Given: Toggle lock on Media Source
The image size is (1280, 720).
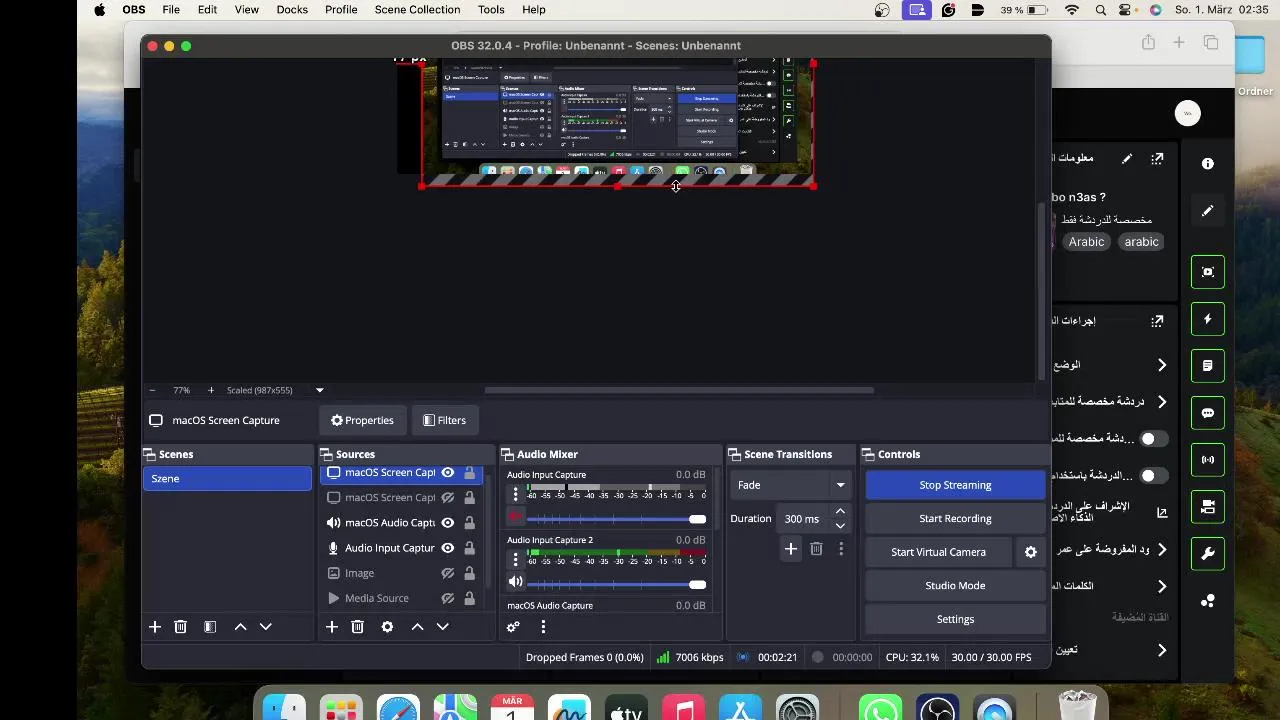Looking at the screenshot, I should pyautogui.click(x=469, y=598).
